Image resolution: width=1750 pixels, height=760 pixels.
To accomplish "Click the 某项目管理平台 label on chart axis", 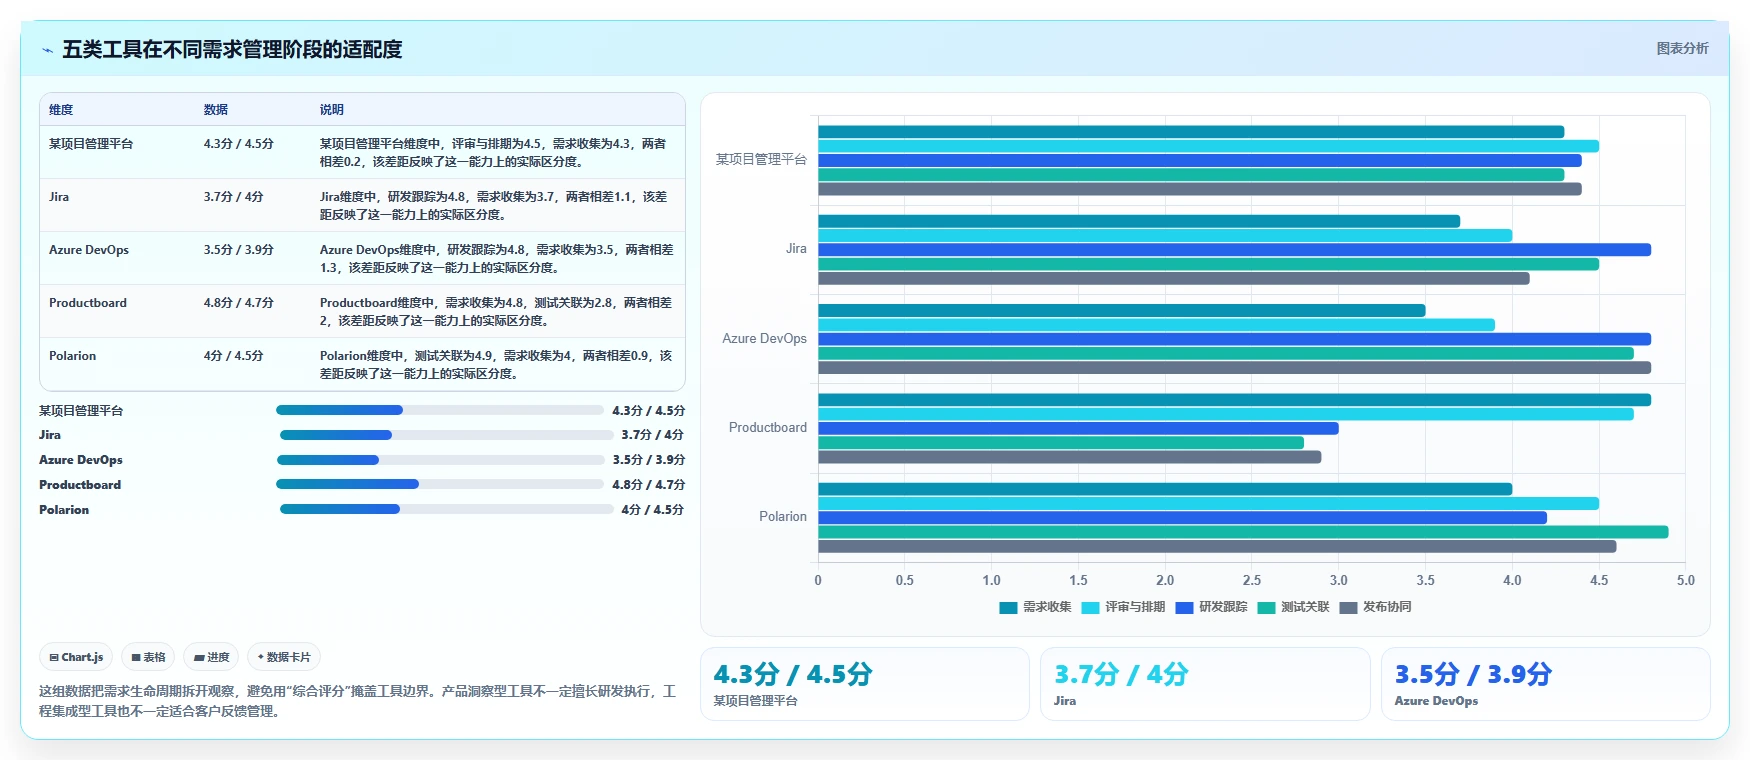I will [761, 160].
